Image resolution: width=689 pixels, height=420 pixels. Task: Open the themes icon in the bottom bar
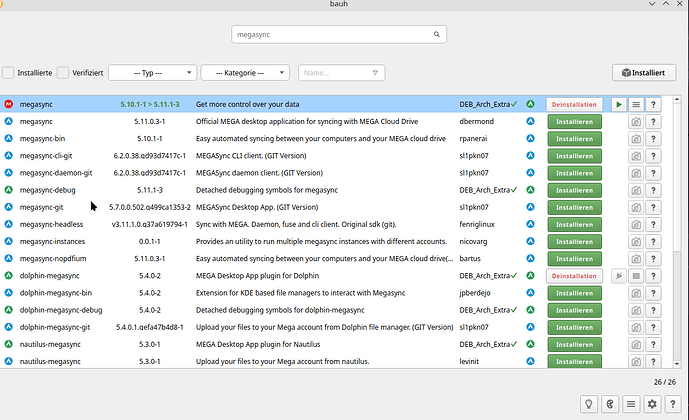pos(610,404)
